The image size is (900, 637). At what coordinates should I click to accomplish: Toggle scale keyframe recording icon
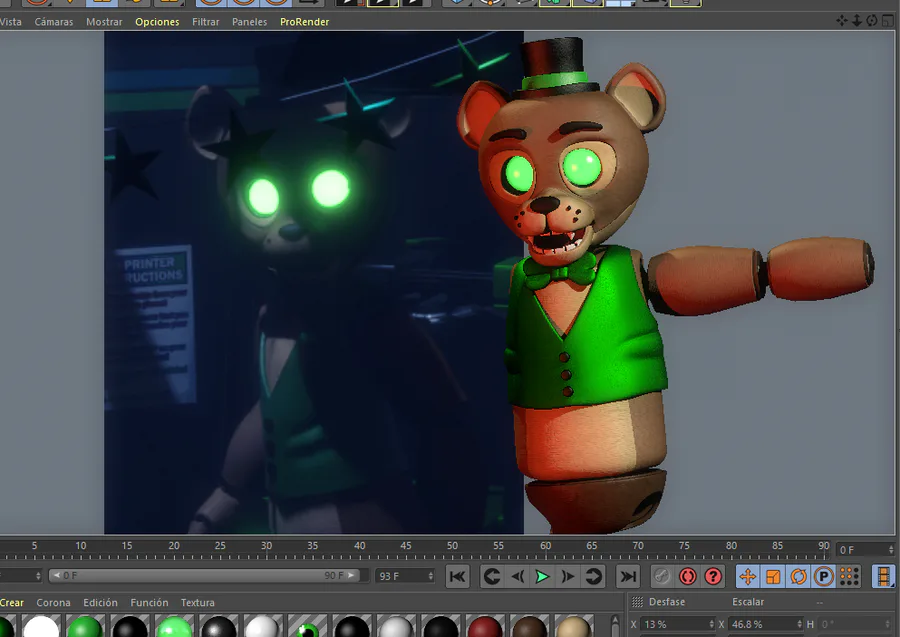click(x=773, y=576)
